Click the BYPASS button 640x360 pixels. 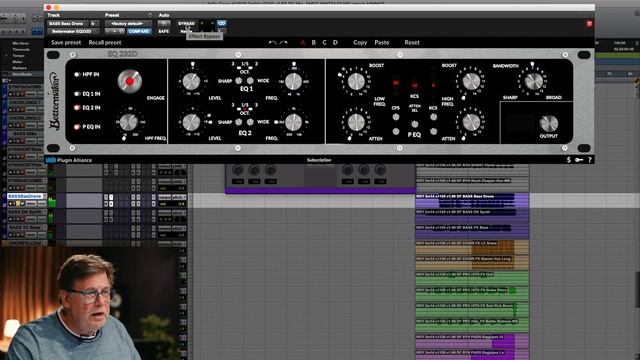click(x=186, y=24)
